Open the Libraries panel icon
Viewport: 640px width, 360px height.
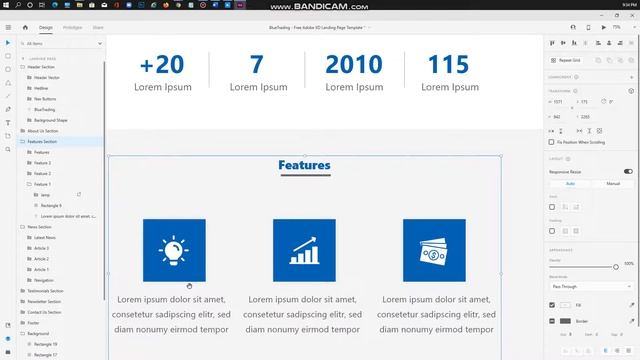(x=8, y=325)
